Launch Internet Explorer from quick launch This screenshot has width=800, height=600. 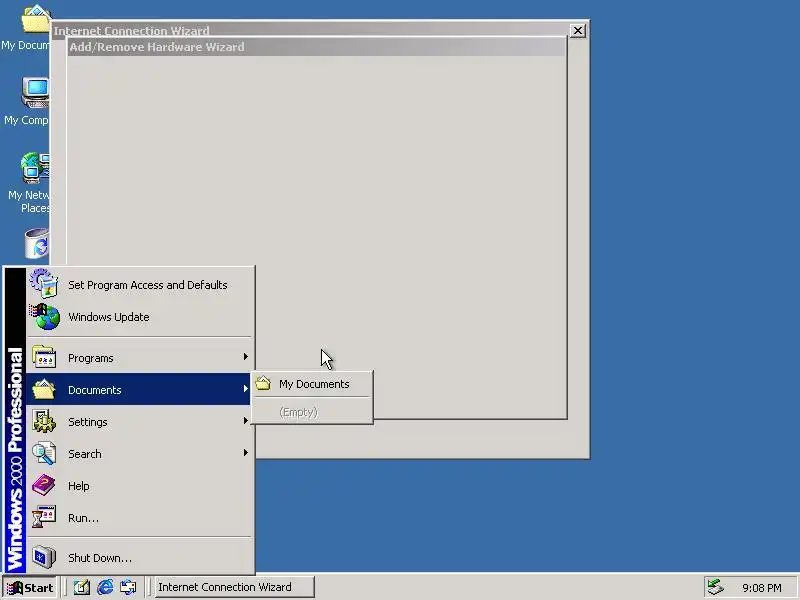[x=105, y=588]
